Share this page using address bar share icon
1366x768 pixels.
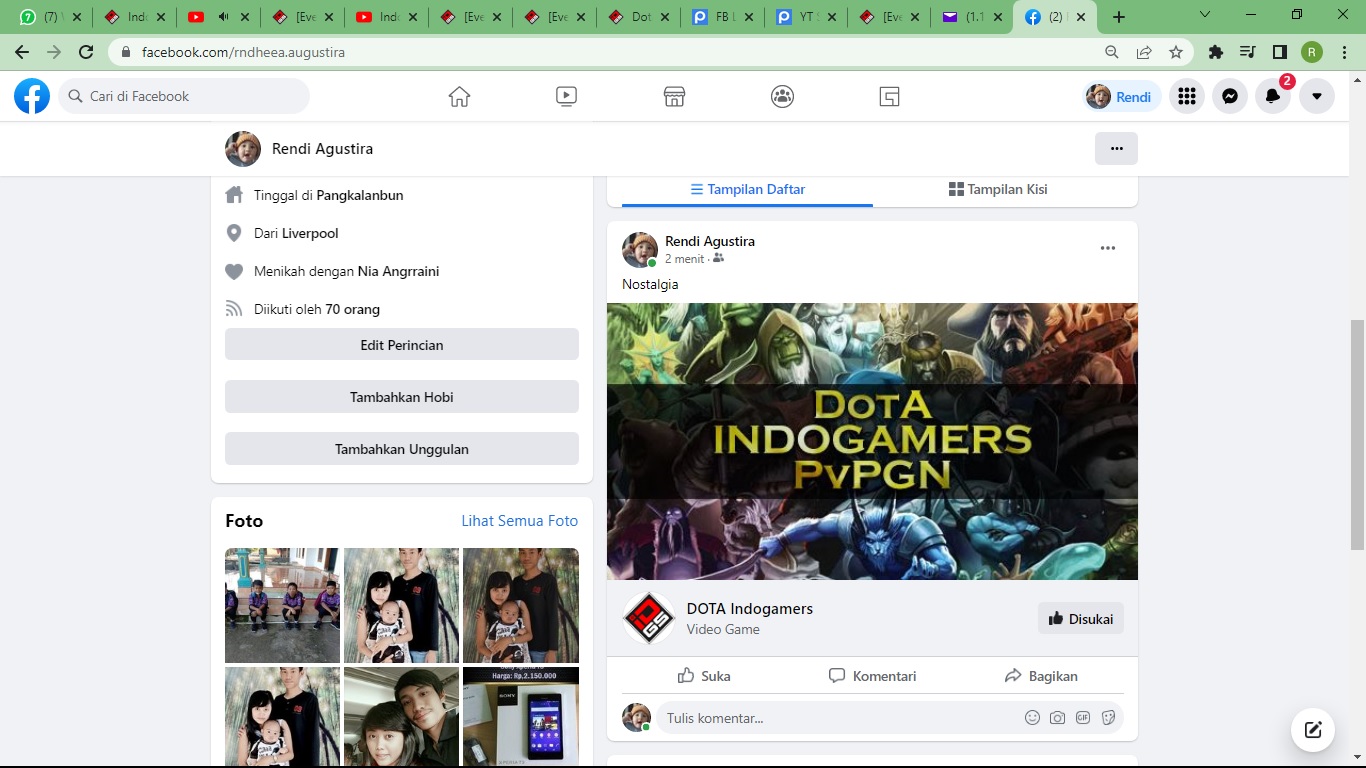coord(1144,52)
